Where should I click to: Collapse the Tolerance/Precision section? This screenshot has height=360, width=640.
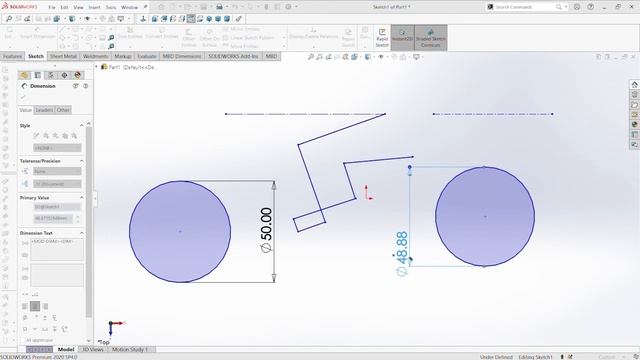(82, 161)
